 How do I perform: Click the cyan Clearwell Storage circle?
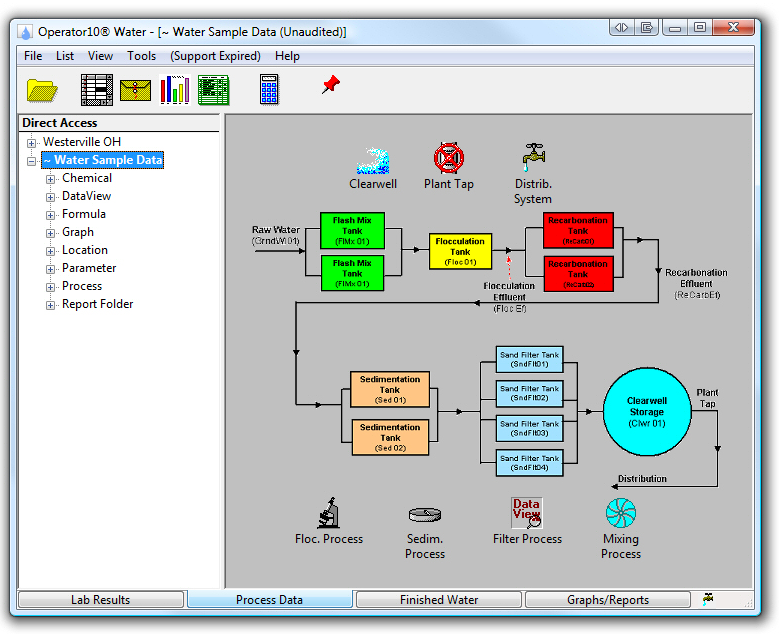[x=647, y=412]
